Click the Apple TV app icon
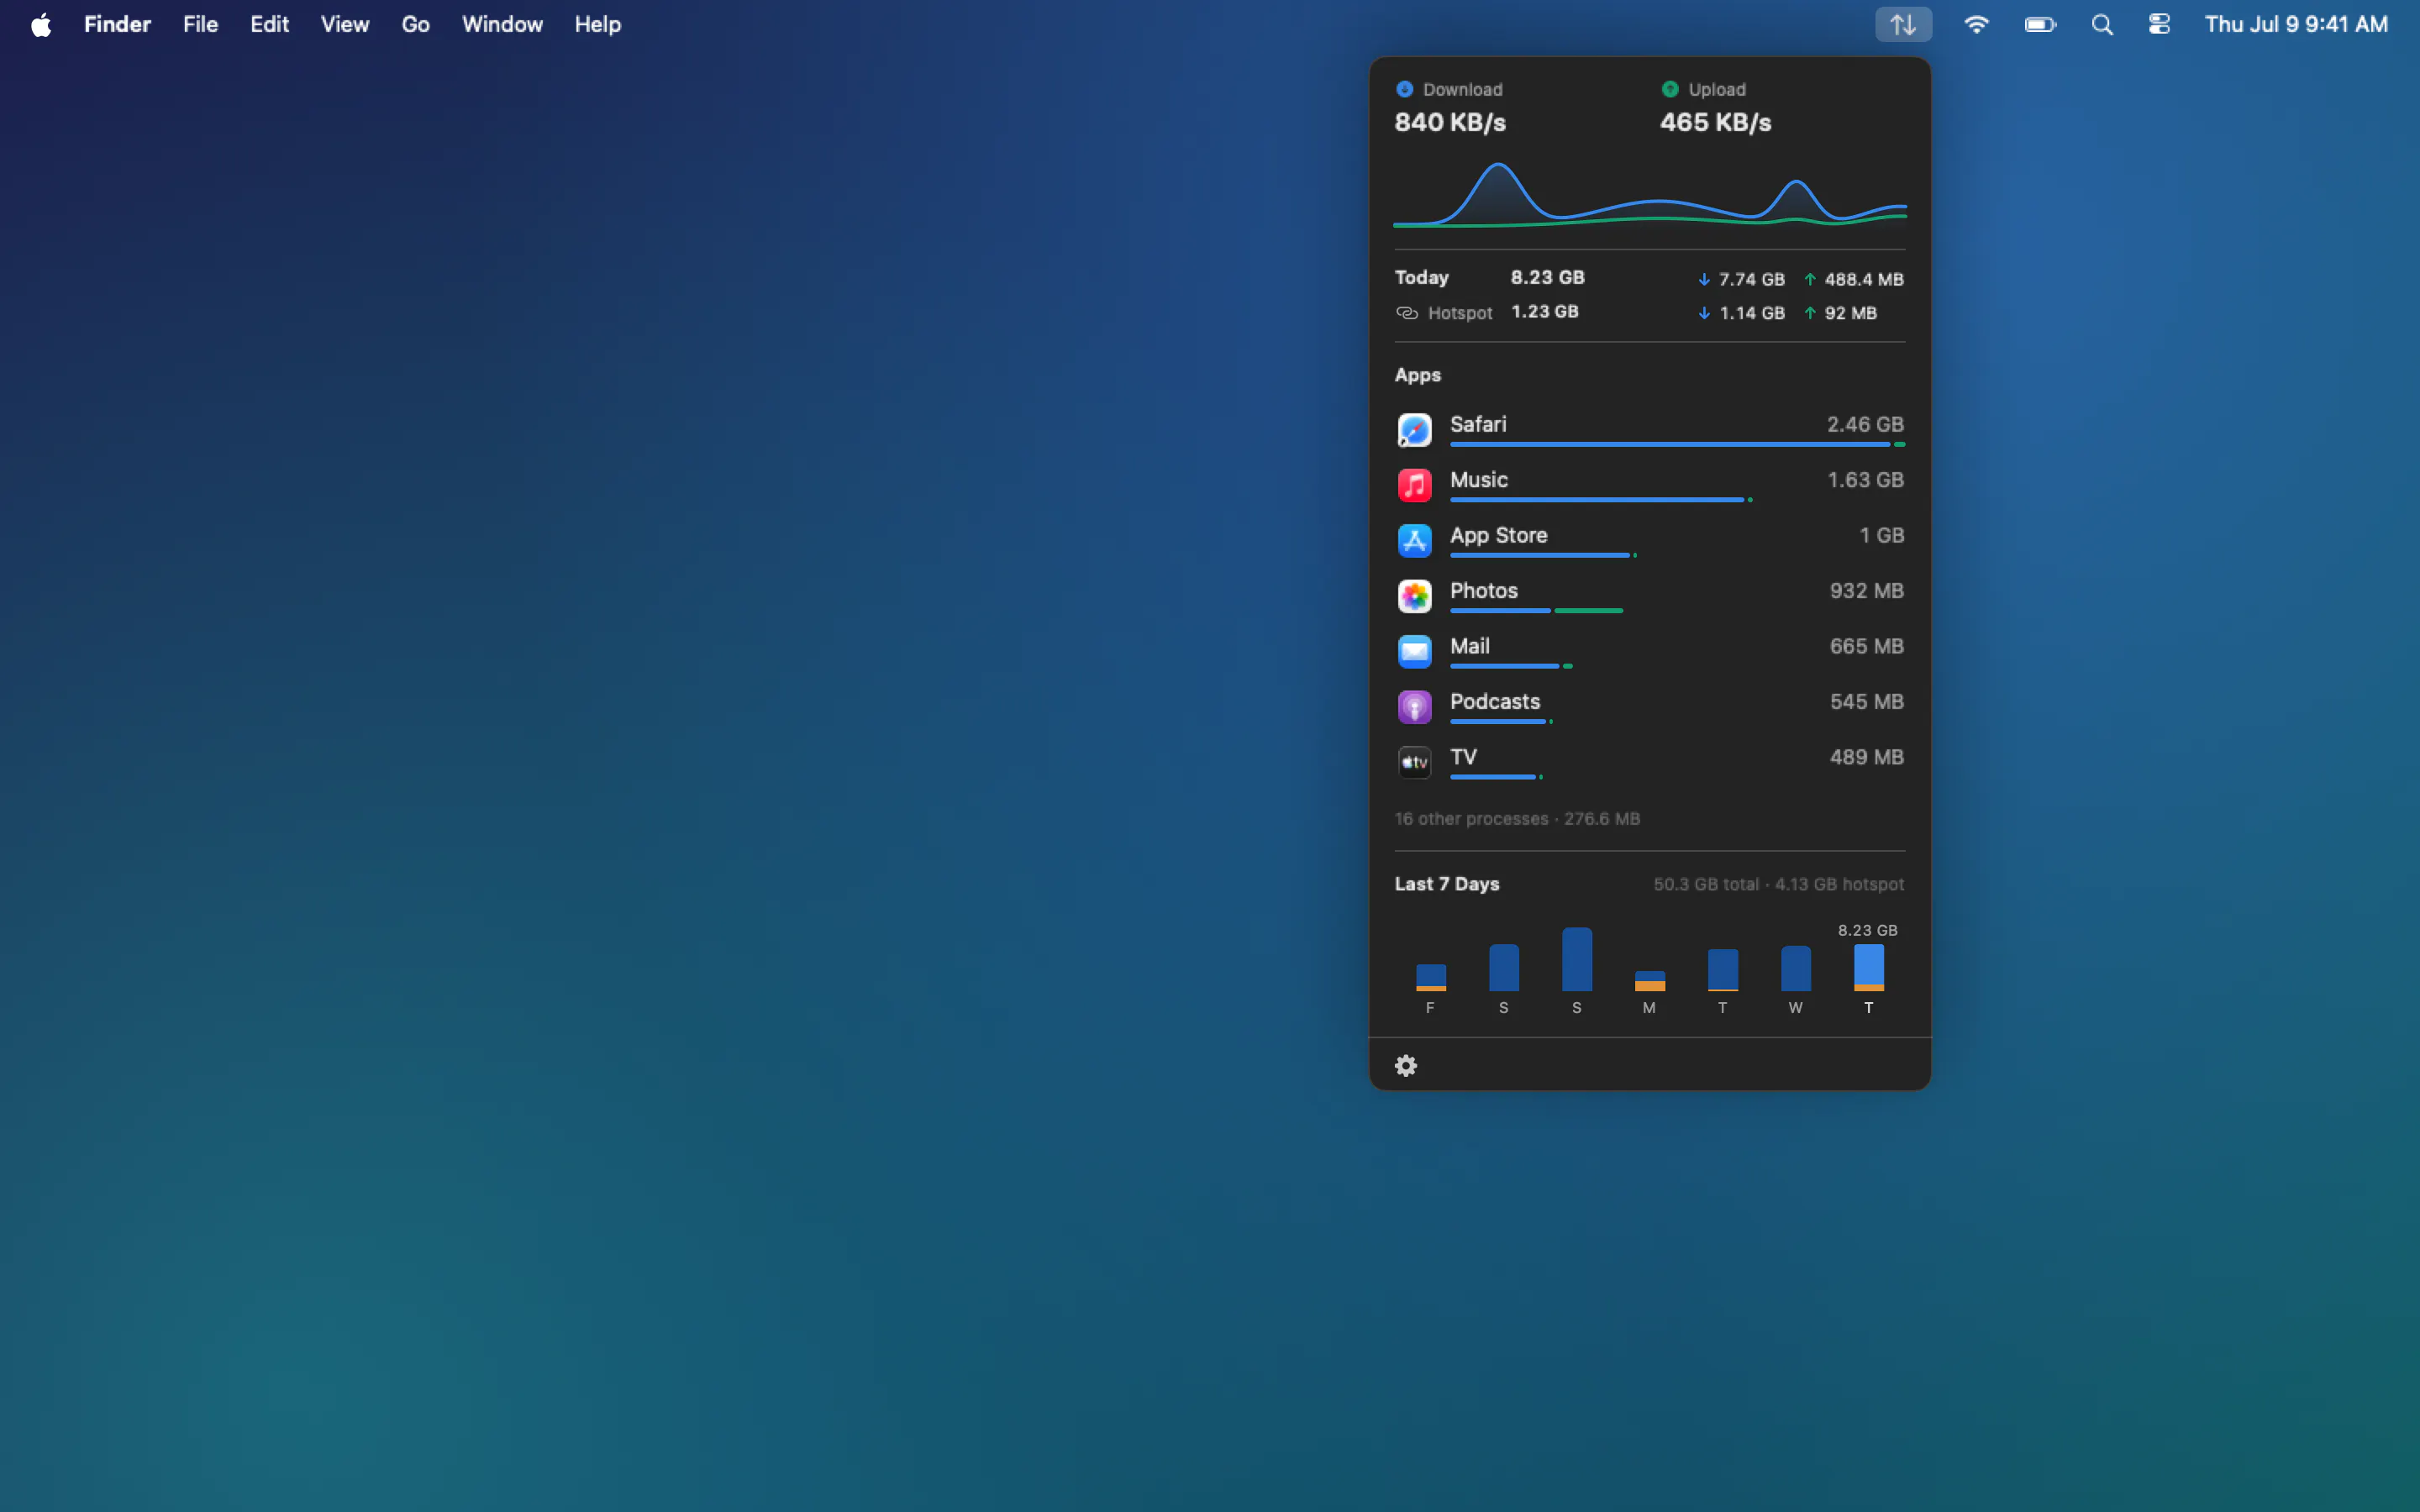Screen dimensions: 2420x1512 click(x=1414, y=762)
